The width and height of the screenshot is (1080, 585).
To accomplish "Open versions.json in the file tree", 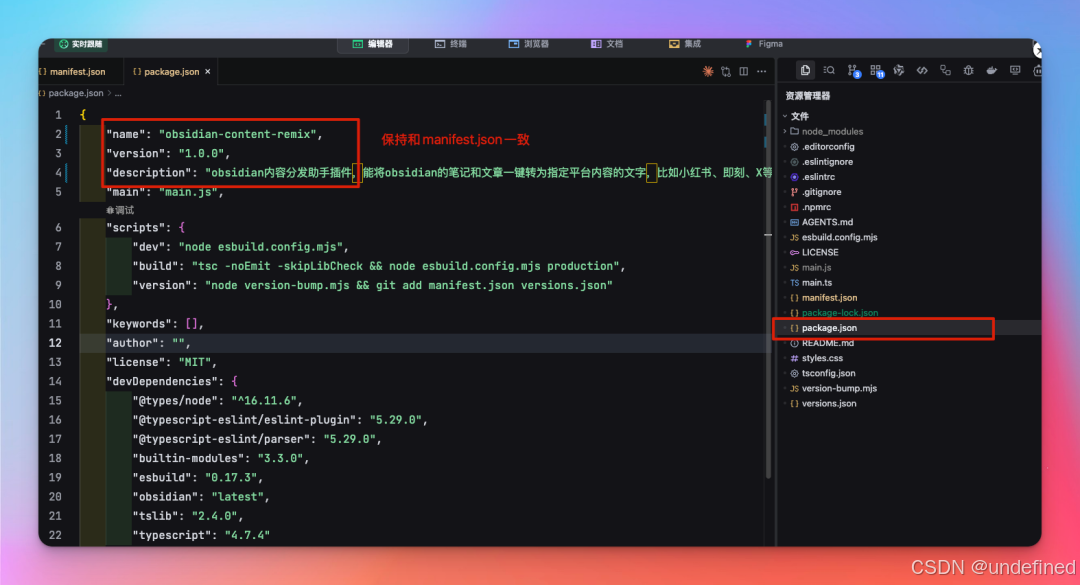I will tap(829, 404).
